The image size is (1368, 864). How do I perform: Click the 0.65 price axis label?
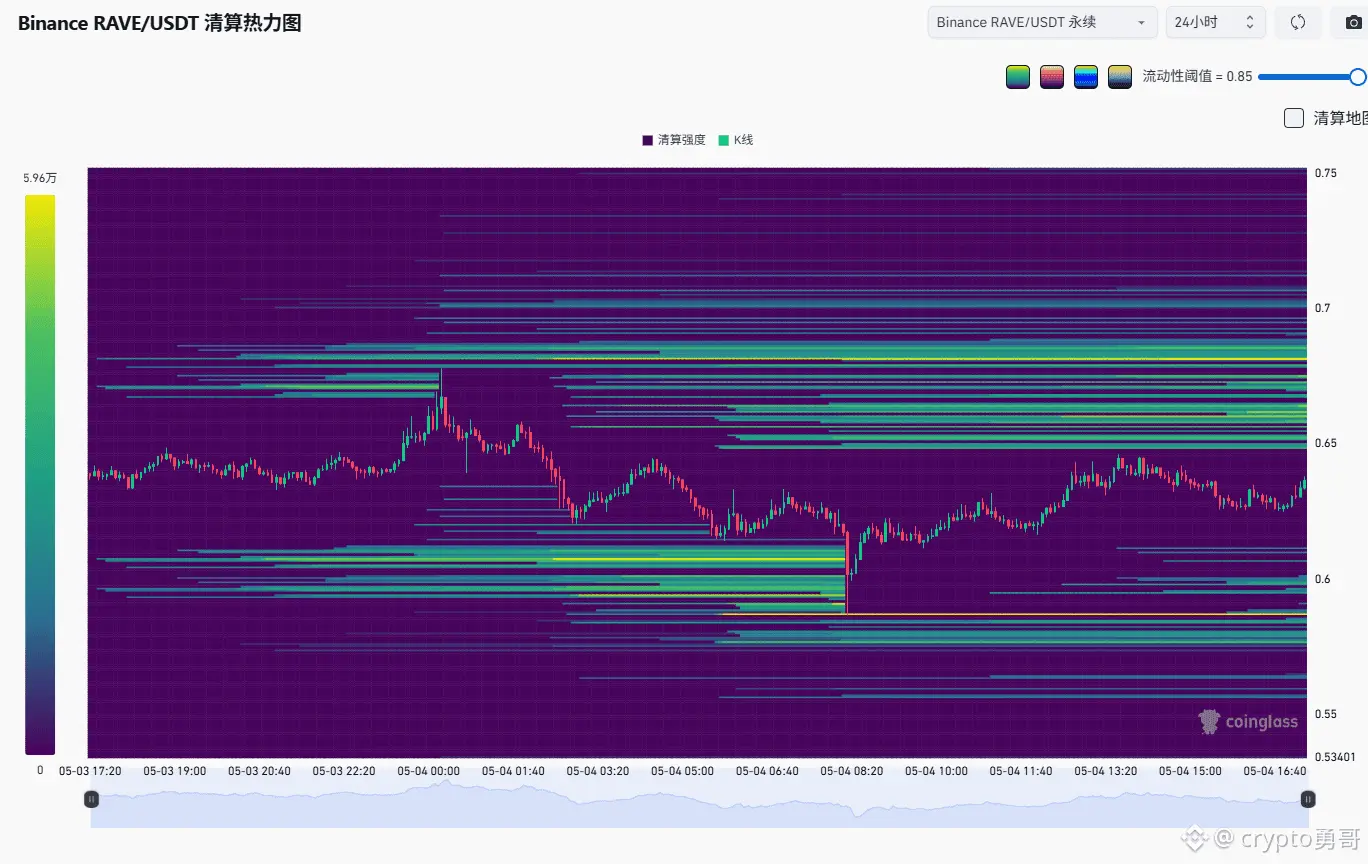[x=1325, y=443]
